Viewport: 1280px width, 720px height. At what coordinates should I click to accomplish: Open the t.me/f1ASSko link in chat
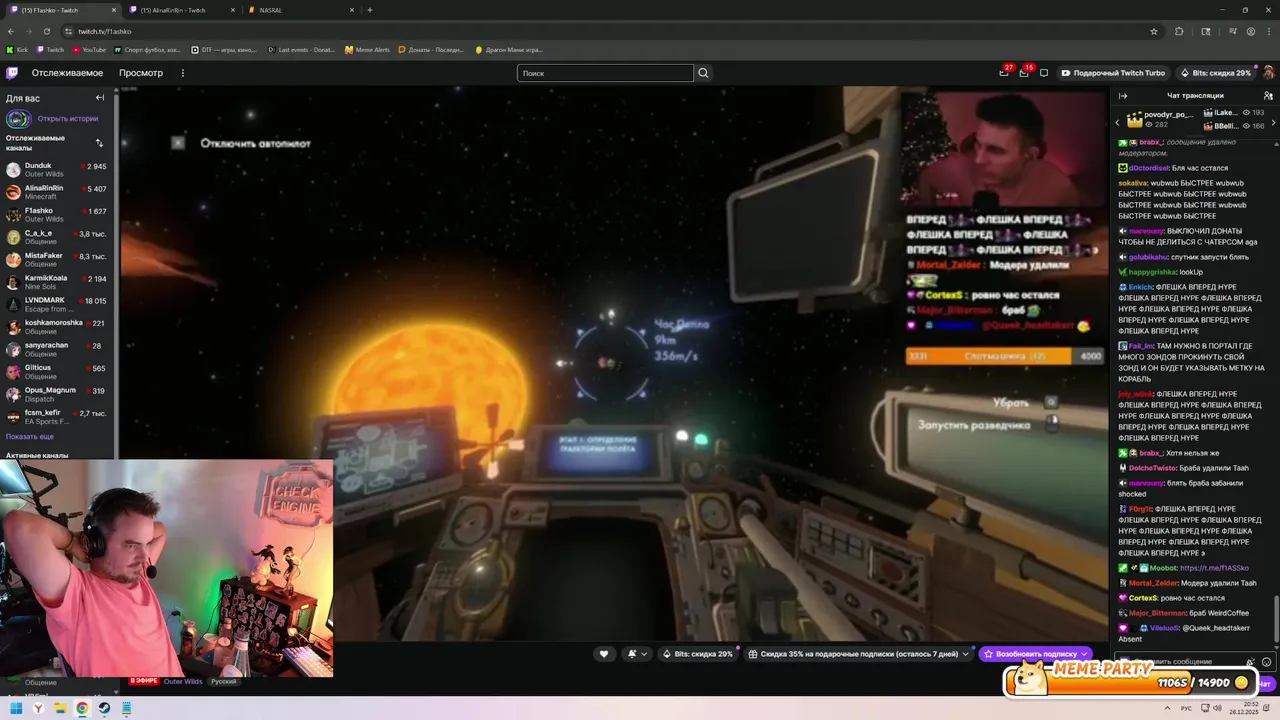[x=1214, y=568]
